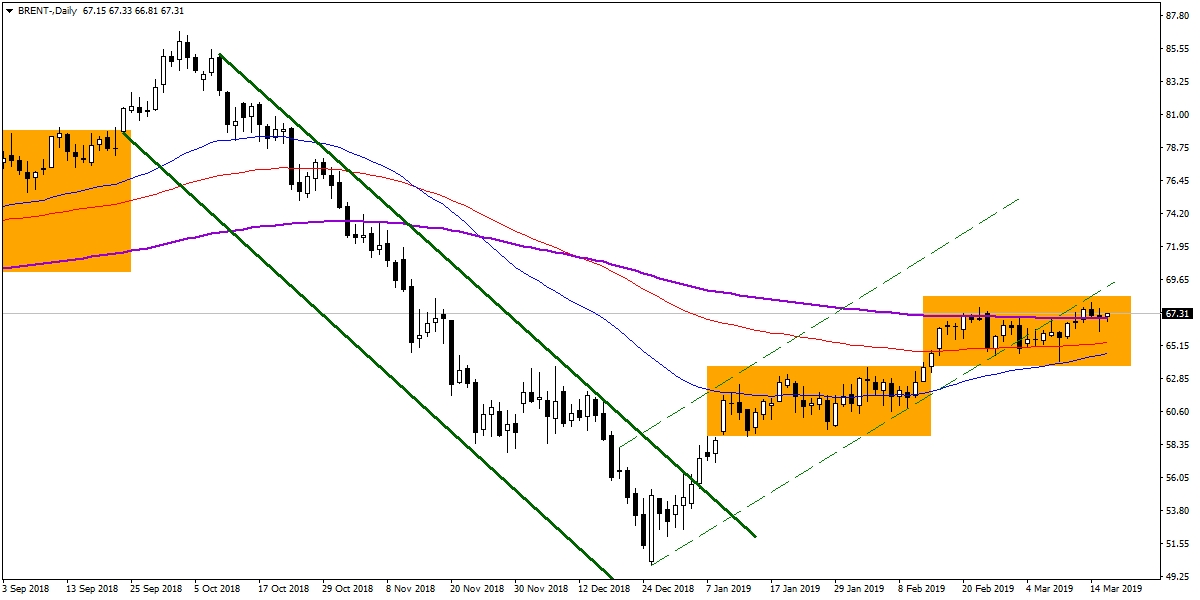This screenshot has height=600, width=1200.
Task: Click the 3 Sep 2018 date label
Action: (x=27, y=589)
